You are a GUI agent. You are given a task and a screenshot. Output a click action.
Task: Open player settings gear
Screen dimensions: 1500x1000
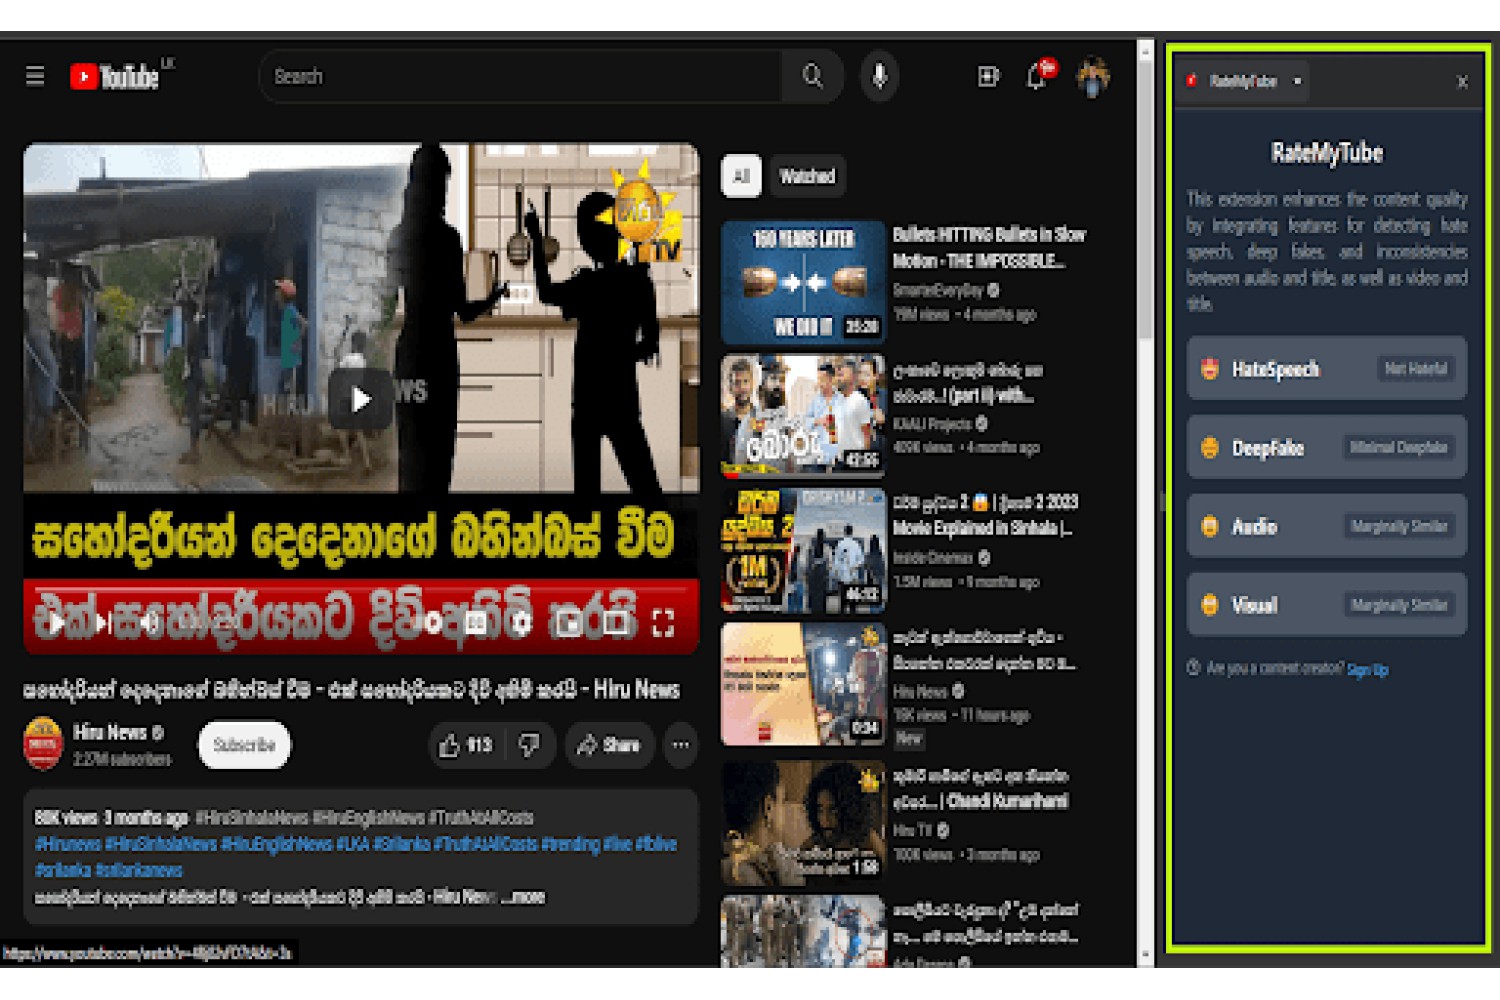point(521,623)
